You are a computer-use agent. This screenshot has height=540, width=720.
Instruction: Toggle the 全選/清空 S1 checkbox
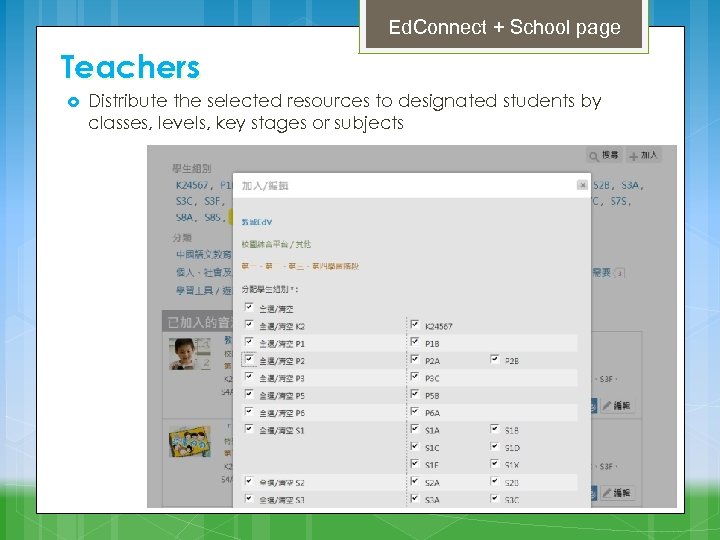tap(249, 429)
